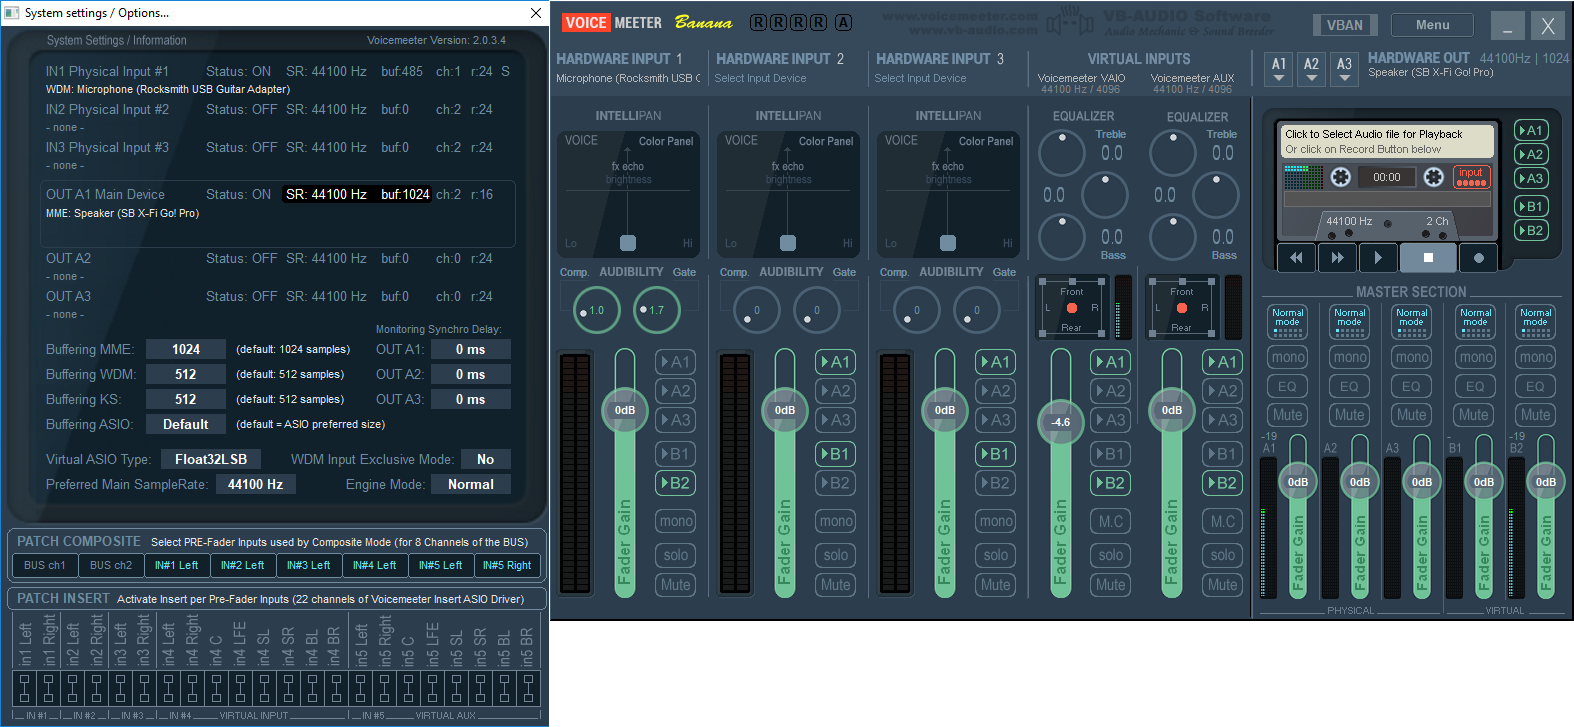Open the Voicemeeter Menu
This screenshot has height=727, width=1574.
(x=1433, y=25)
